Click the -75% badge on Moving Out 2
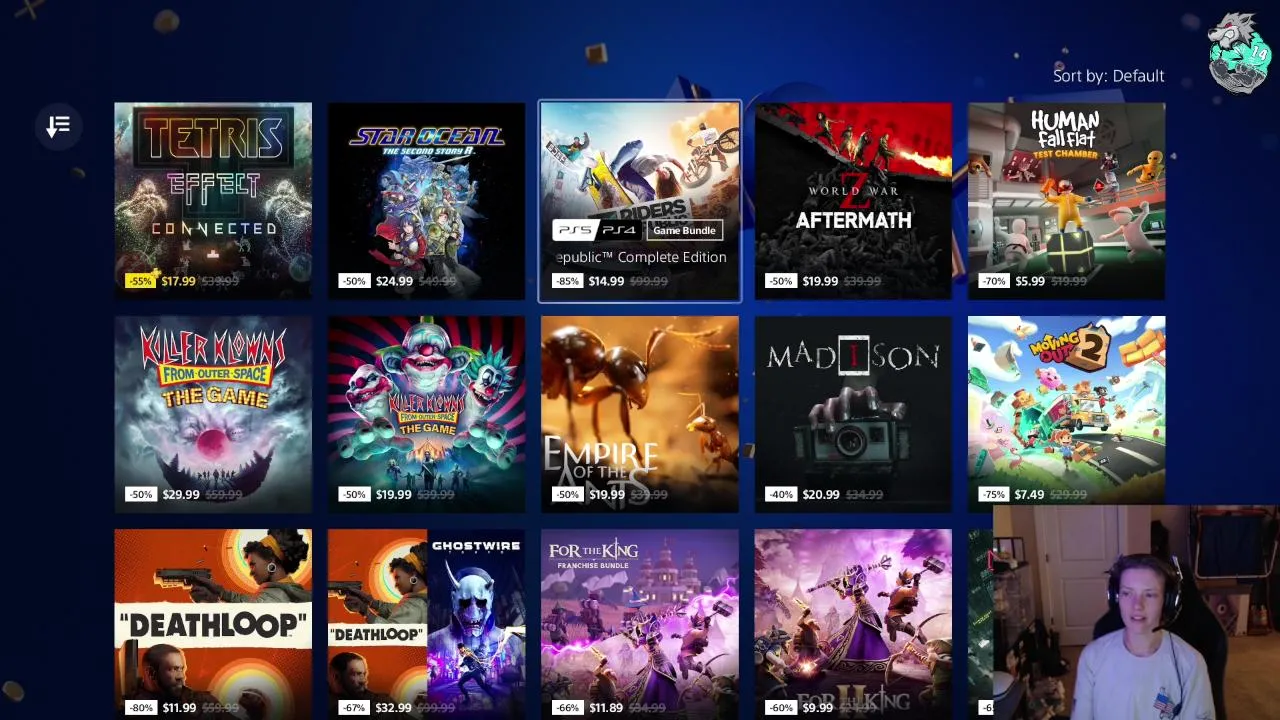The image size is (1280, 720). click(994, 494)
